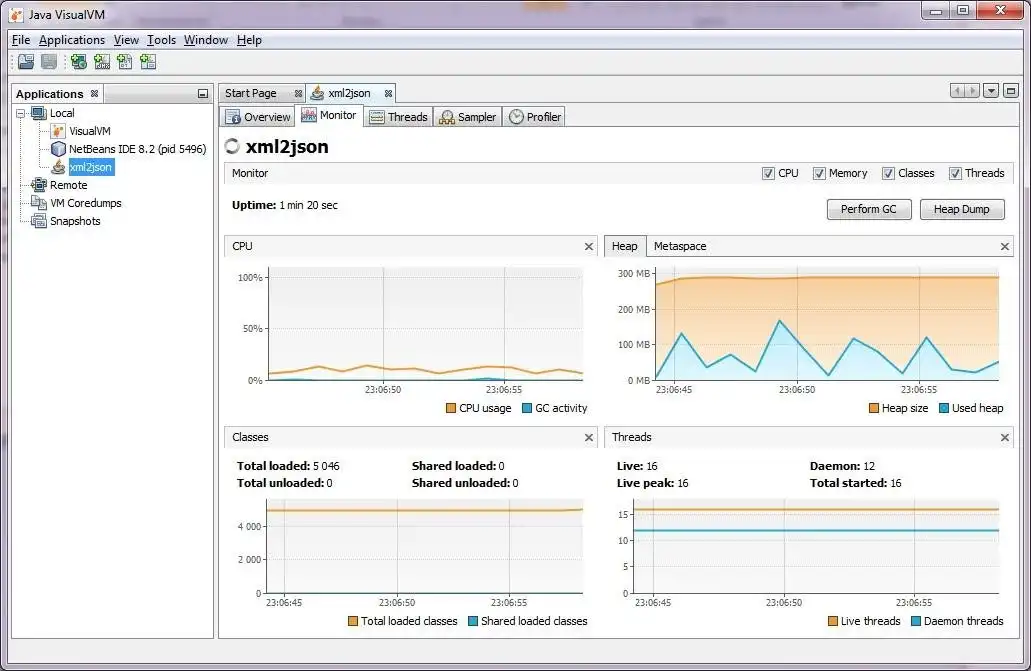Uncheck the Classes checkbox

click(x=888, y=174)
